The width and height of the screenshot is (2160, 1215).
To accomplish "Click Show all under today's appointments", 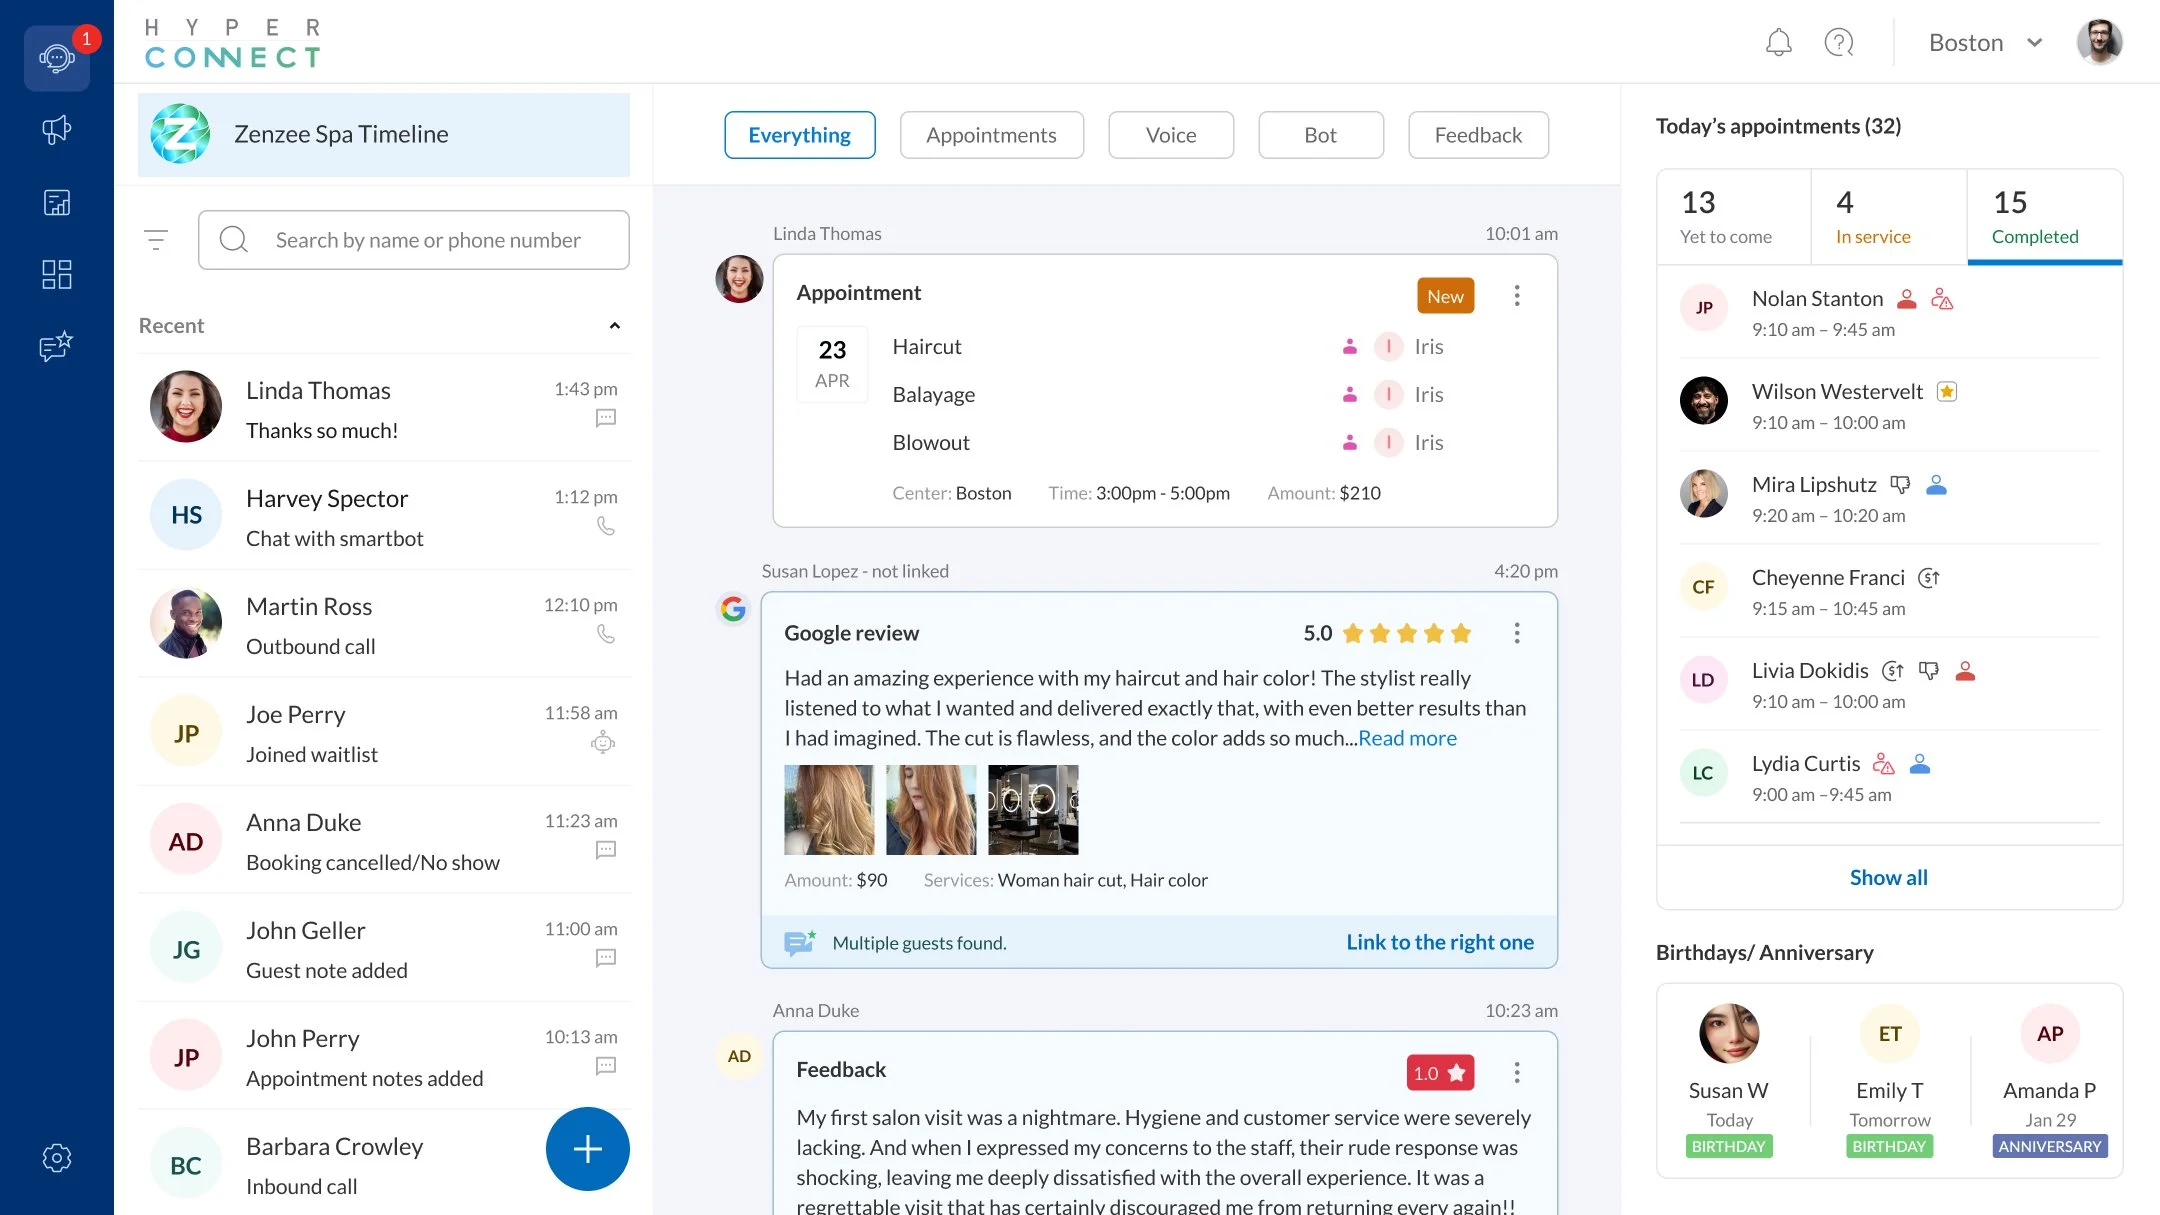I will click(x=1888, y=877).
